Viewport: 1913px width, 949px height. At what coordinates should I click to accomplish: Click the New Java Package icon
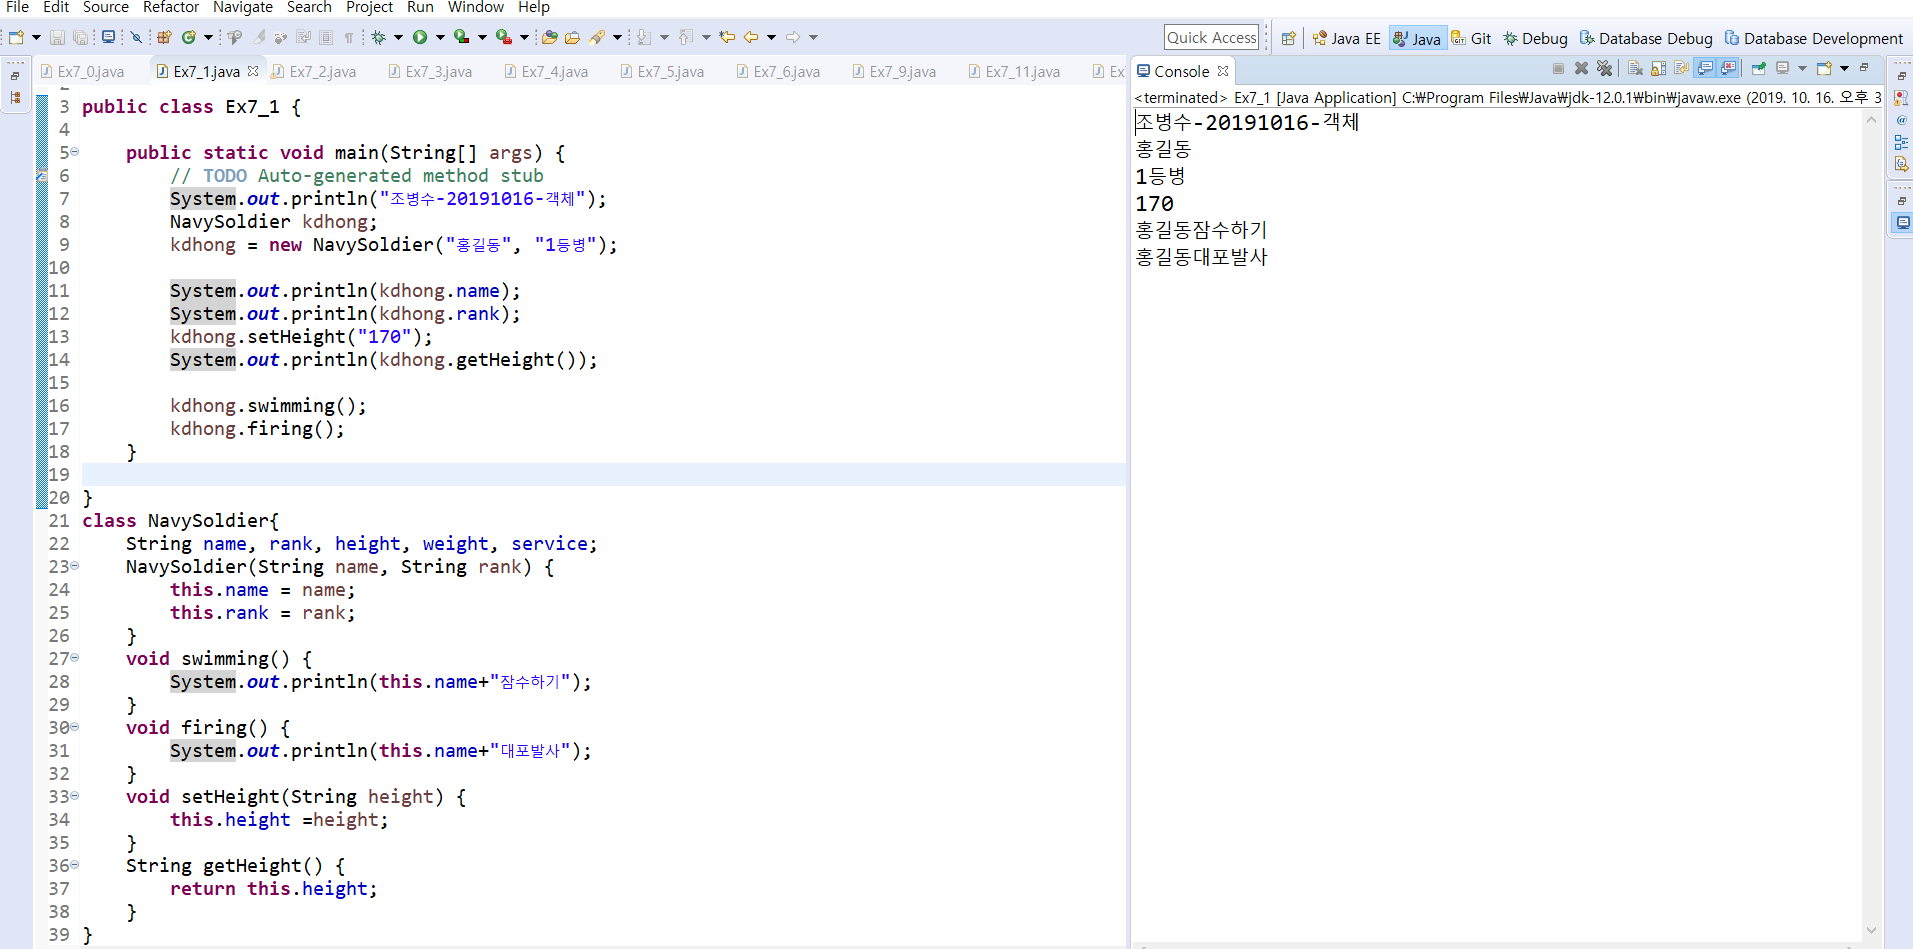tap(164, 37)
